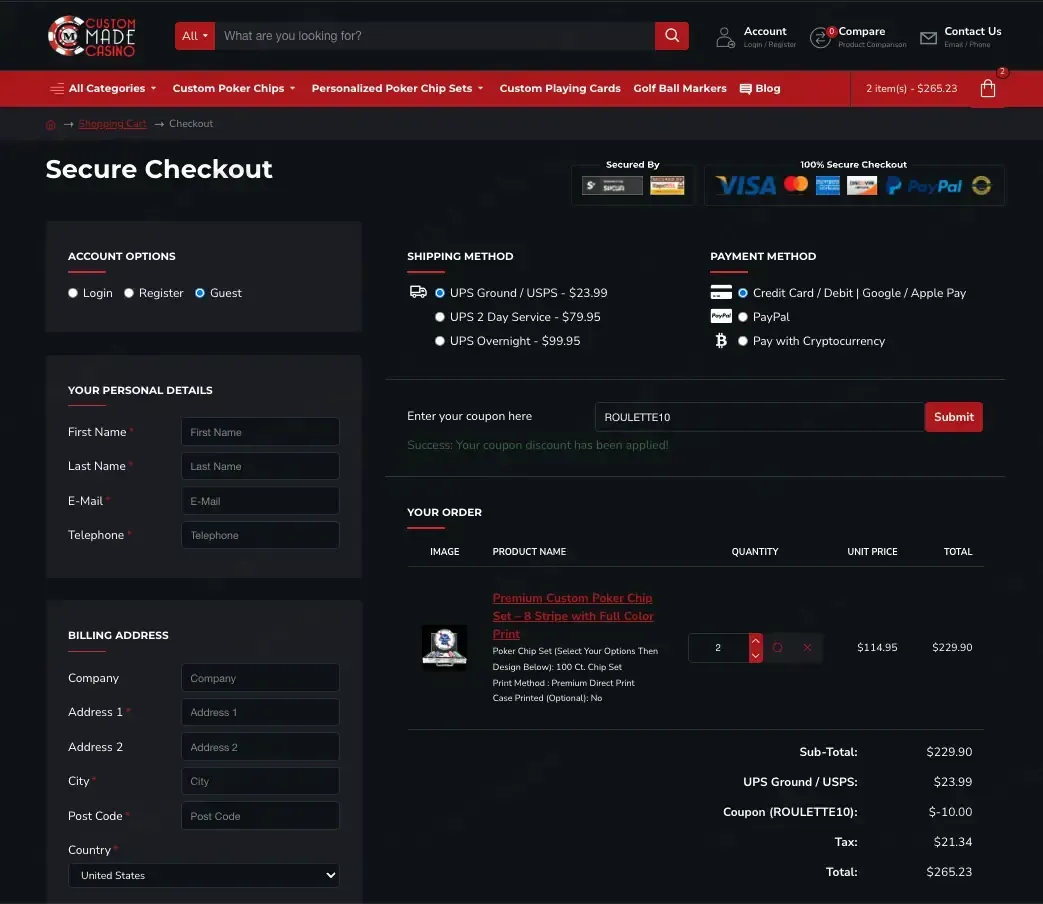The width and height of the screenshot is (1043, 904).
Task: Open the shopping bag cart icon
Action: (x=988, y=88)
